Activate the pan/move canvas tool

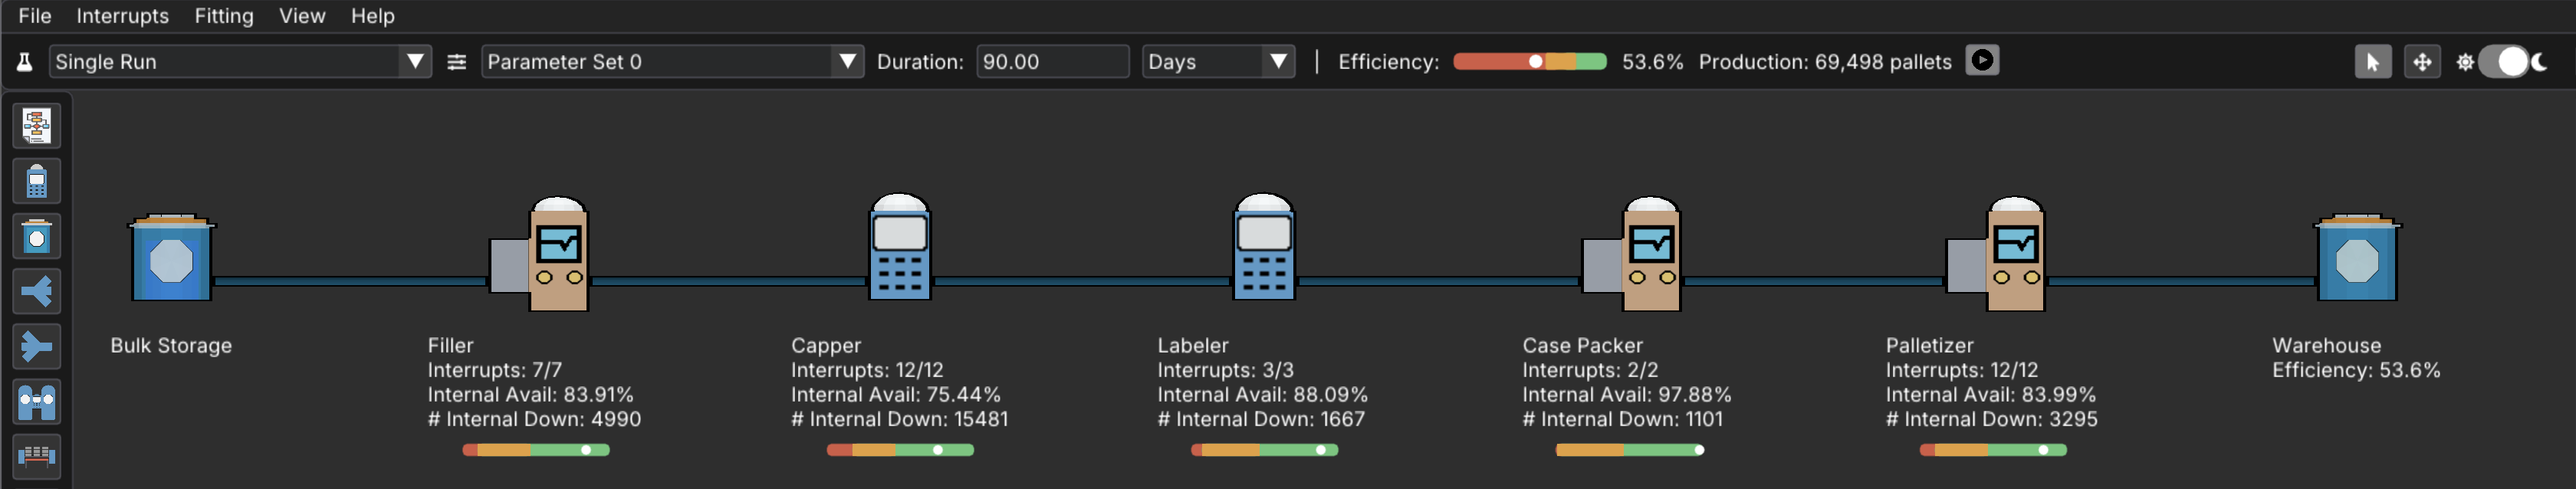[2423, 61]
